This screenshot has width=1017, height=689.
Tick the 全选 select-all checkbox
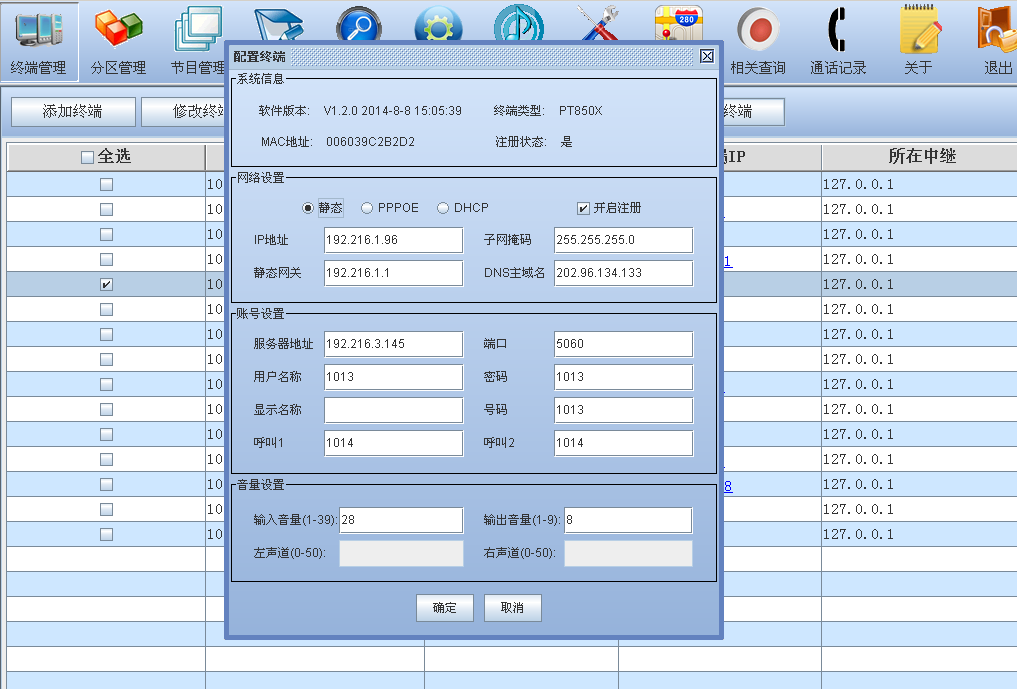tap(87, 157)
